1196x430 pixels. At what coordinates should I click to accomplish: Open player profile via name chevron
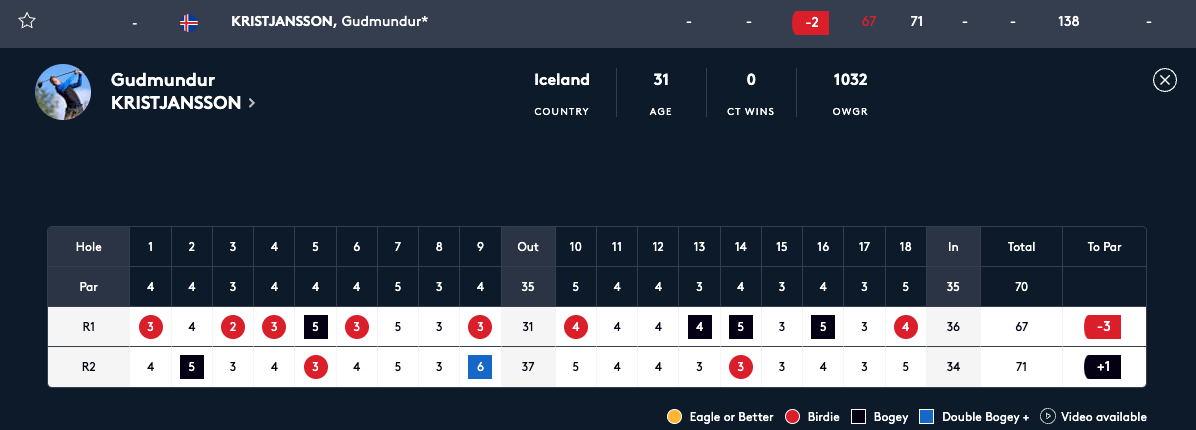click(251, 103)
